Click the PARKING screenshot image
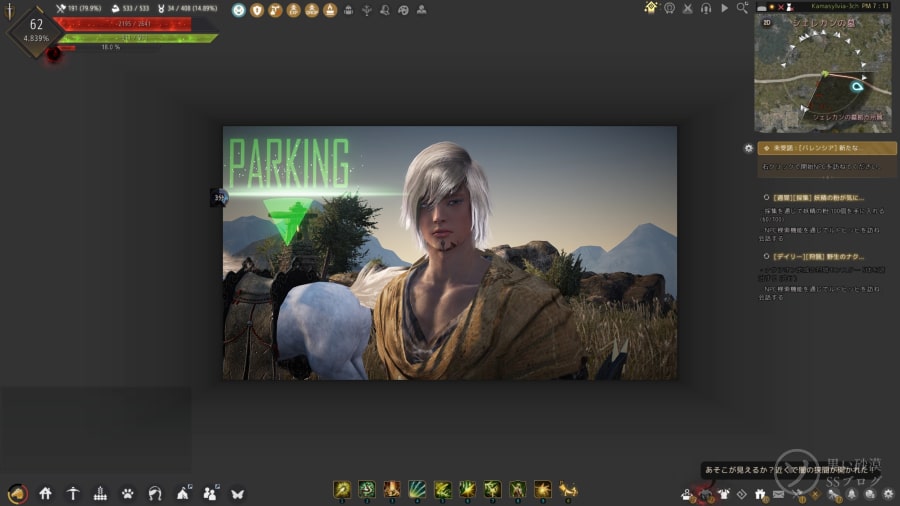This screenshot has width=900, height=506. coord(449,253)
